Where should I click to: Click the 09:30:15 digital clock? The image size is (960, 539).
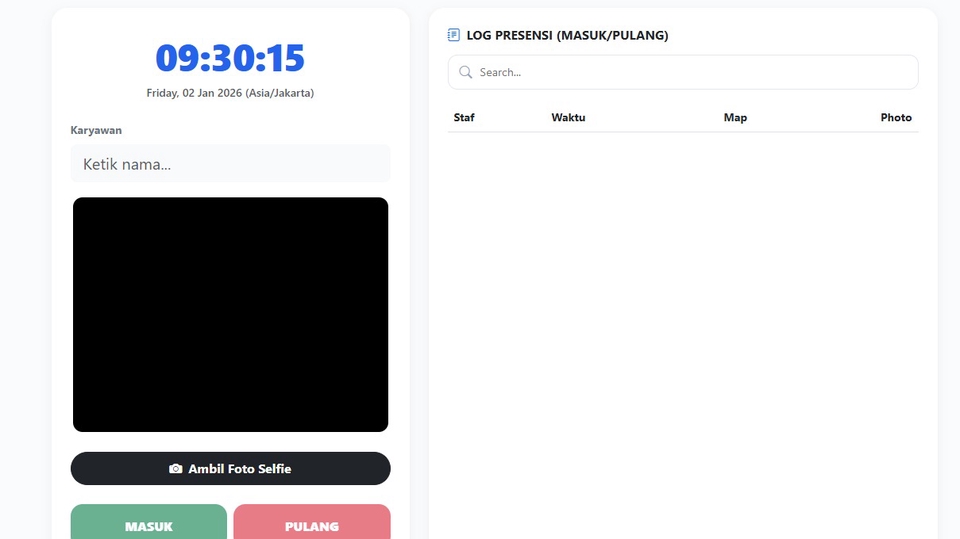tap(230, 59)
